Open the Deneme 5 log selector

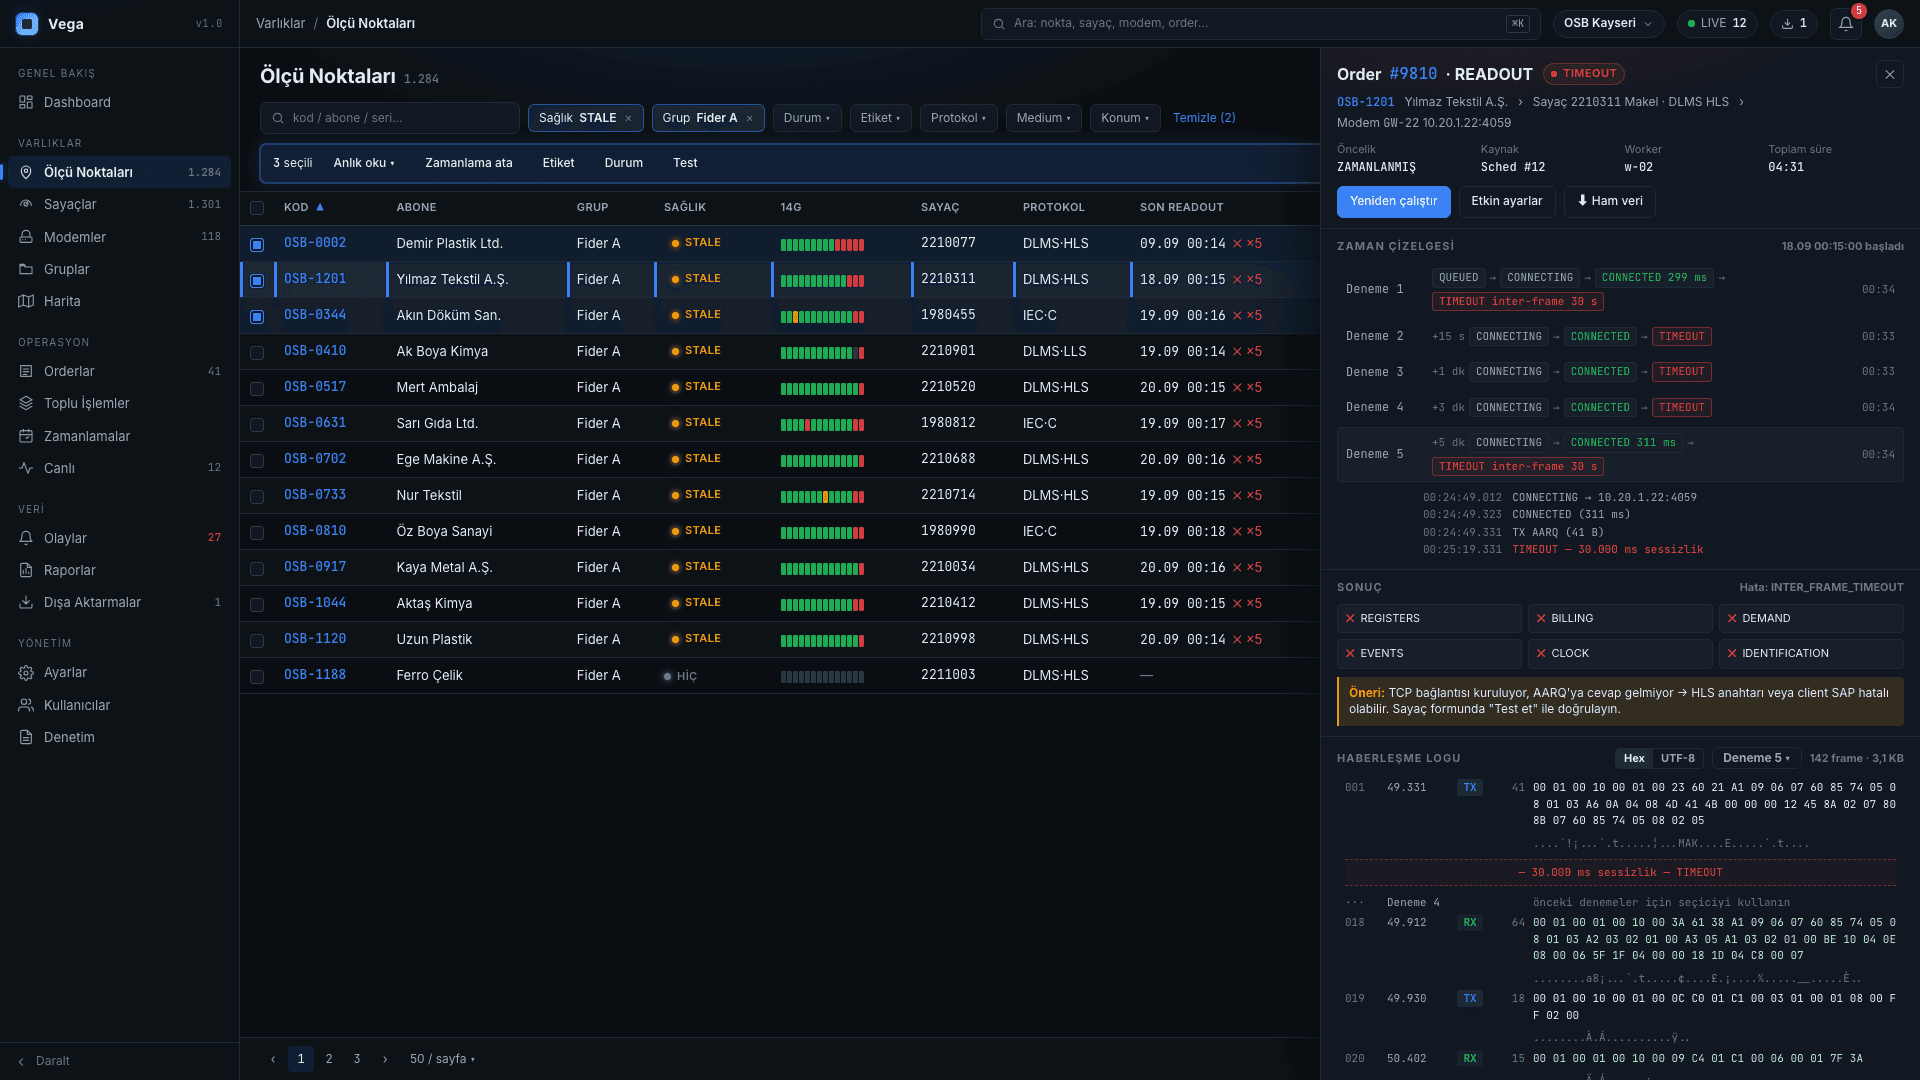(x=1756, y=758)
